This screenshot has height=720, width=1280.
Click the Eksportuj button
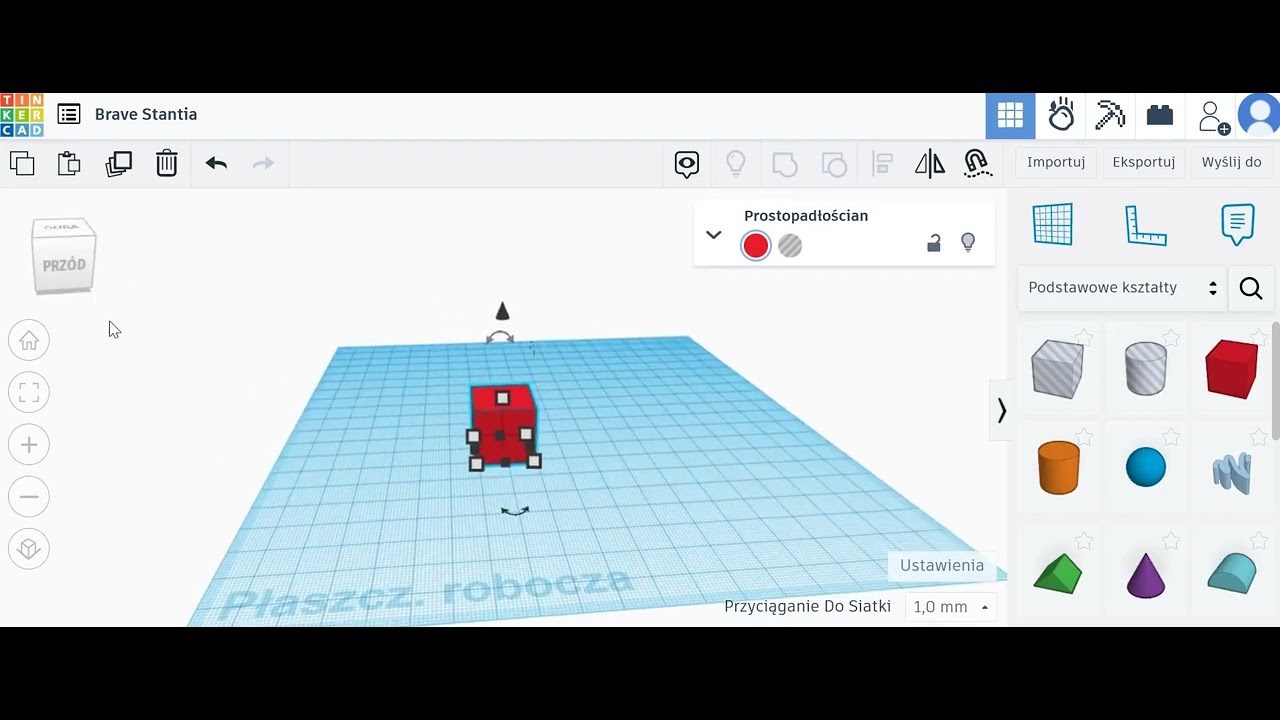1144,162
